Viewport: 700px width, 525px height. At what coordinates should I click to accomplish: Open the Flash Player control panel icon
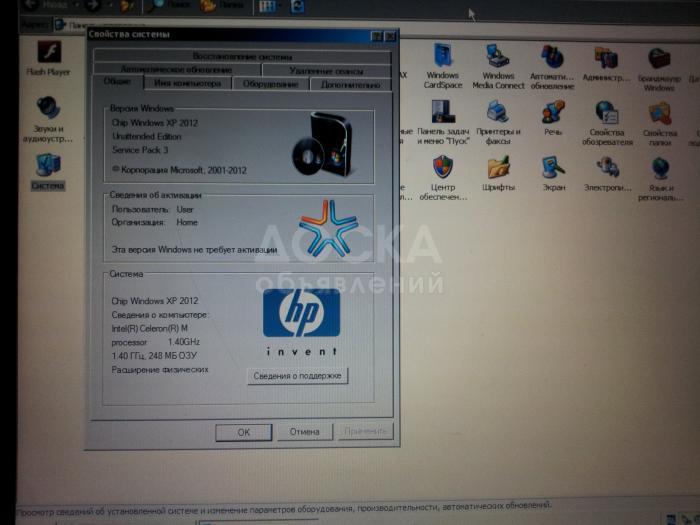pos(49,58)
